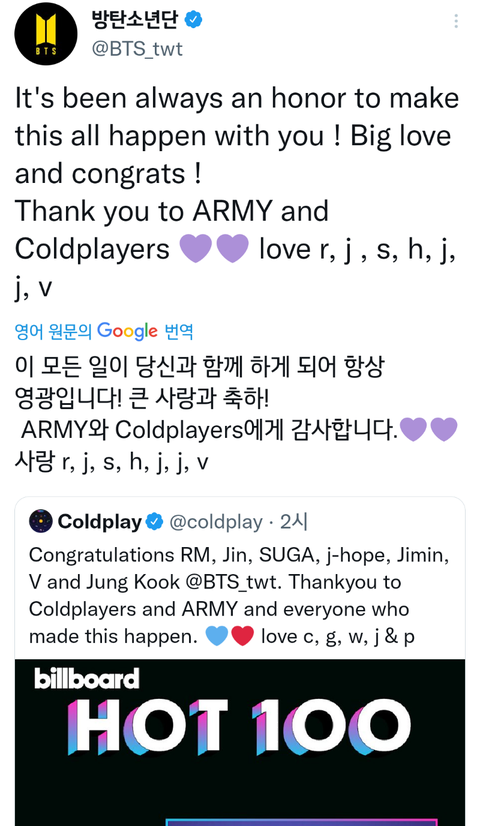Click Coldplay's verified badge
This screenshot has height=826, width=480.
[x=154, y=522]
